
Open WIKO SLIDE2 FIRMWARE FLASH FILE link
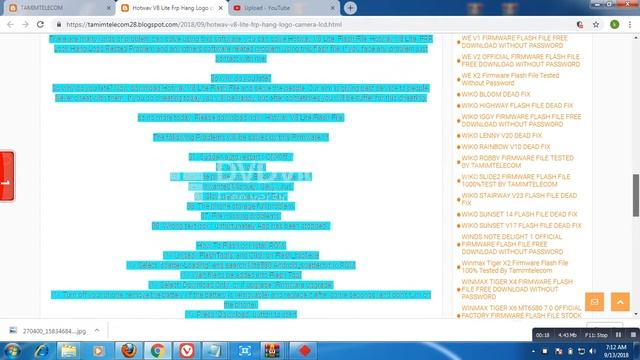click(516, 180)
